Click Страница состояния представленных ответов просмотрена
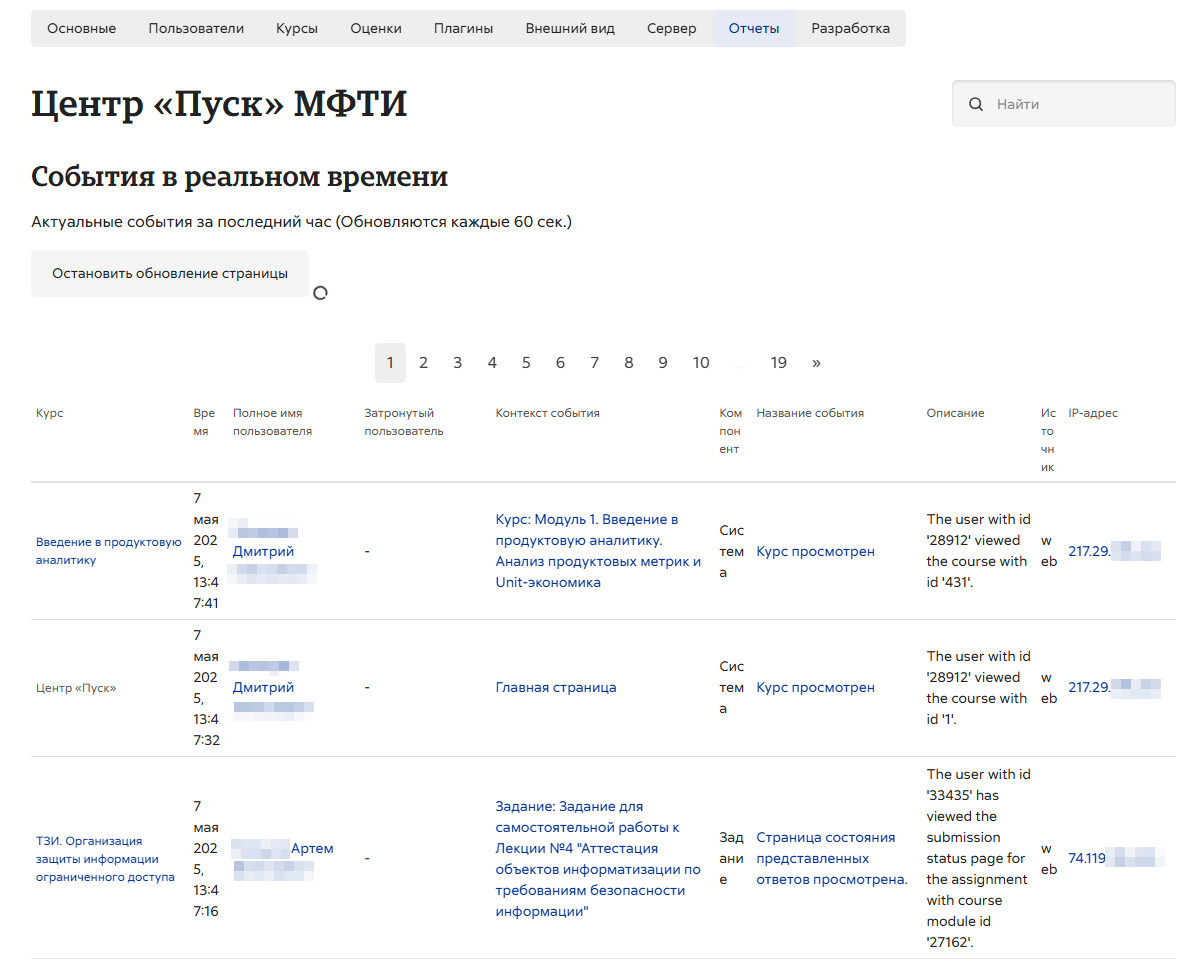The image size is (1201, 961). coord(831,858)
